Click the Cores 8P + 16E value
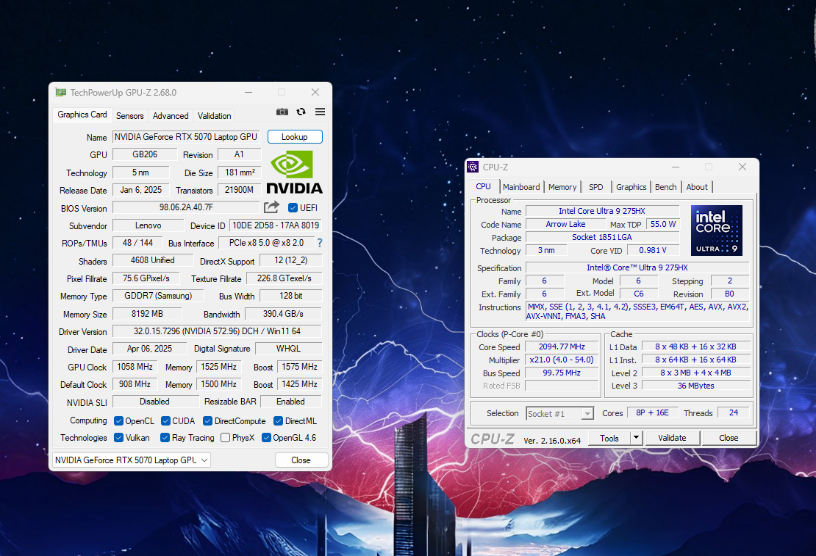 coord(652,412)
